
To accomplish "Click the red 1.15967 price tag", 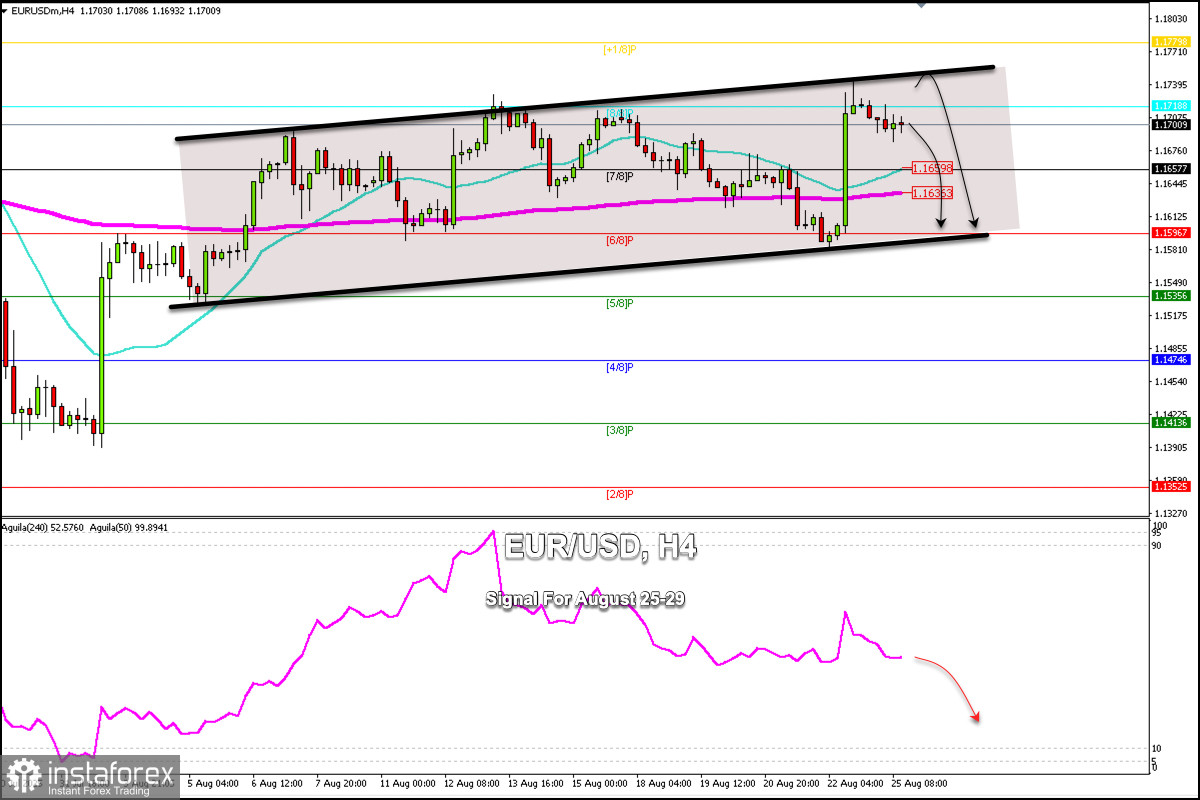I will (1170, 233).
